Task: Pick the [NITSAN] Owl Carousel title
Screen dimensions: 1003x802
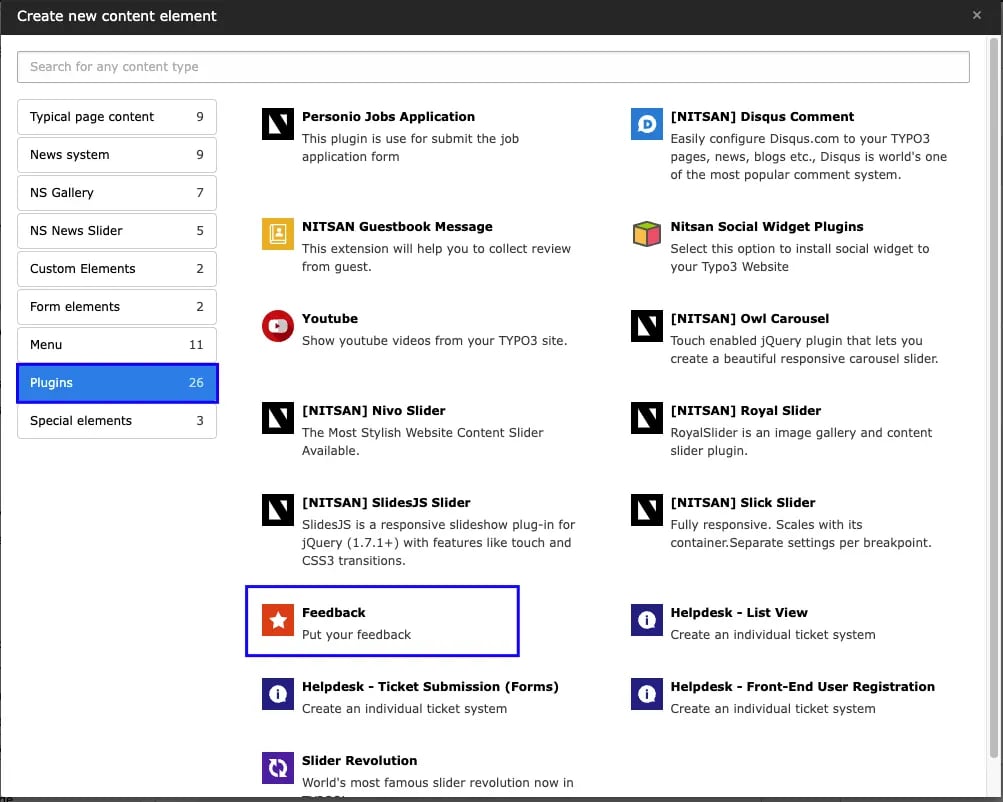Action: (750, 319)
